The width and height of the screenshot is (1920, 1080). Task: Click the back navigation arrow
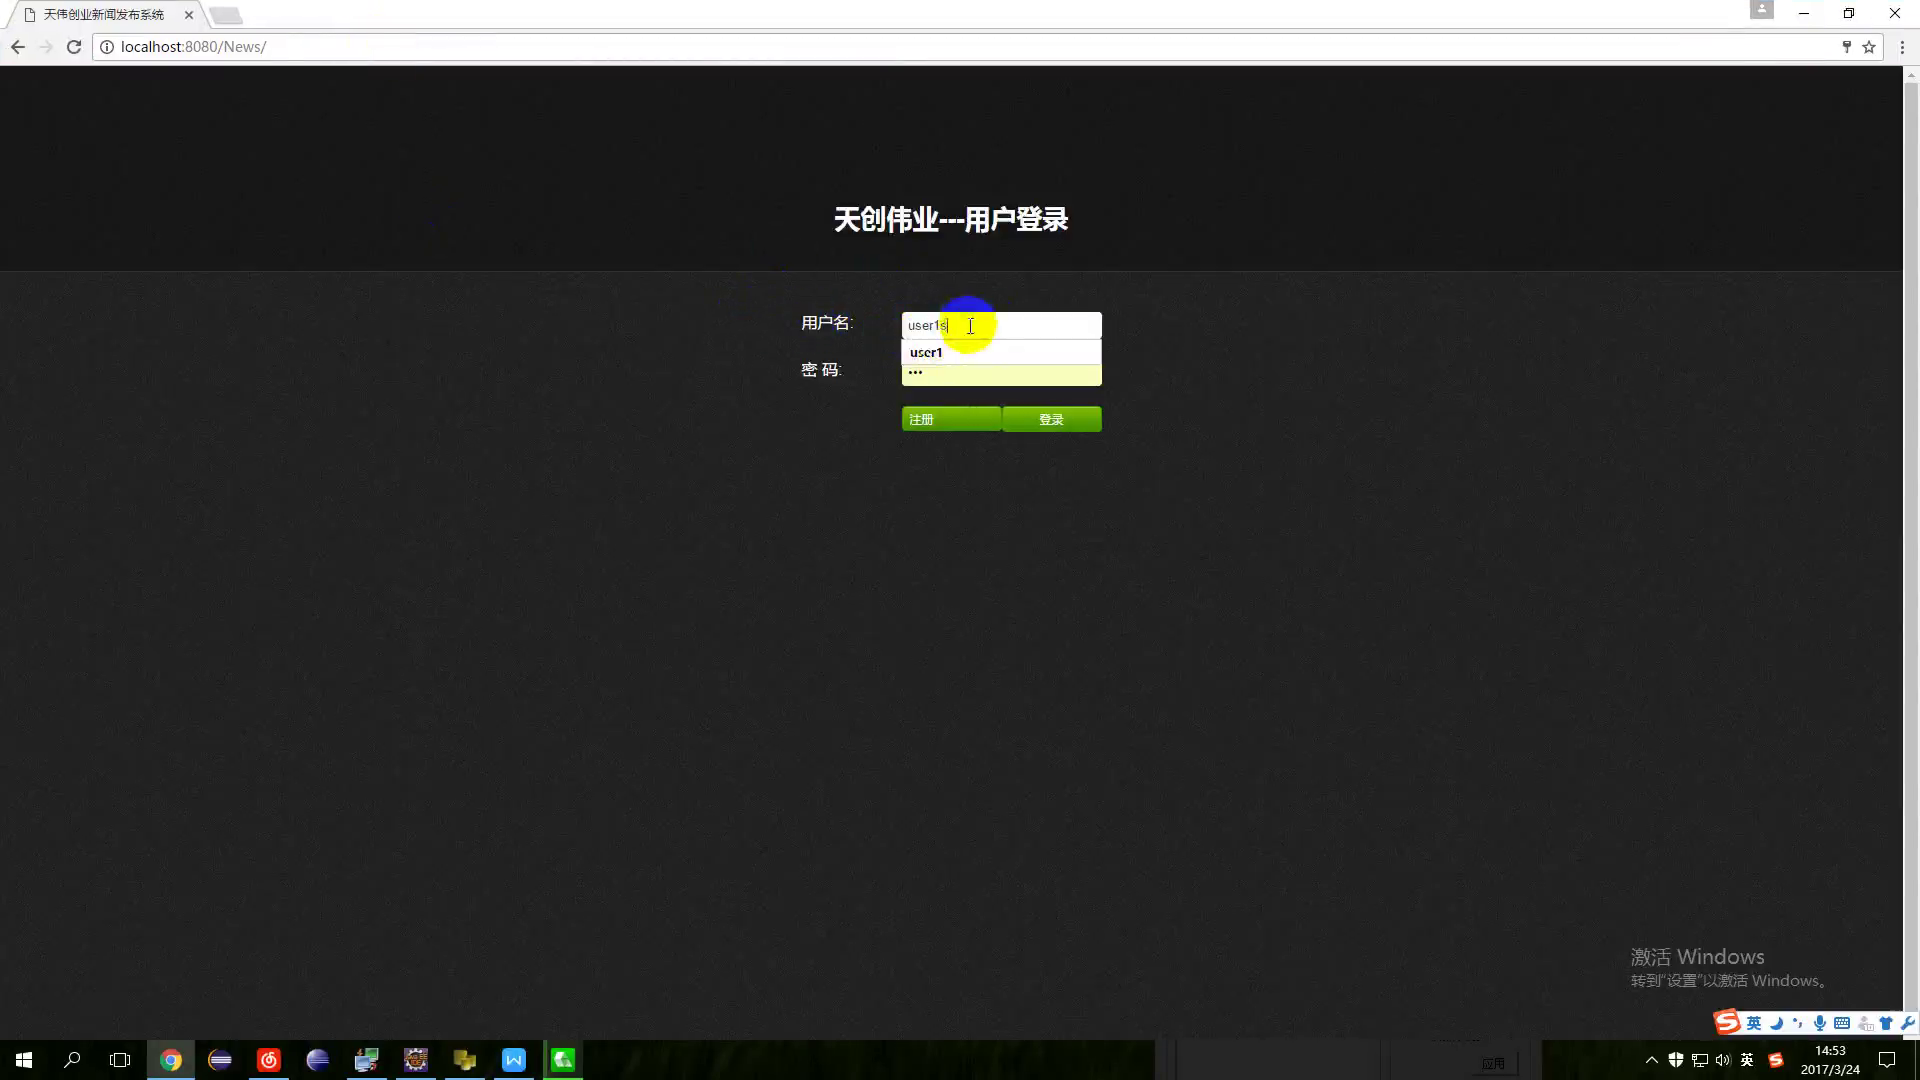18,47
